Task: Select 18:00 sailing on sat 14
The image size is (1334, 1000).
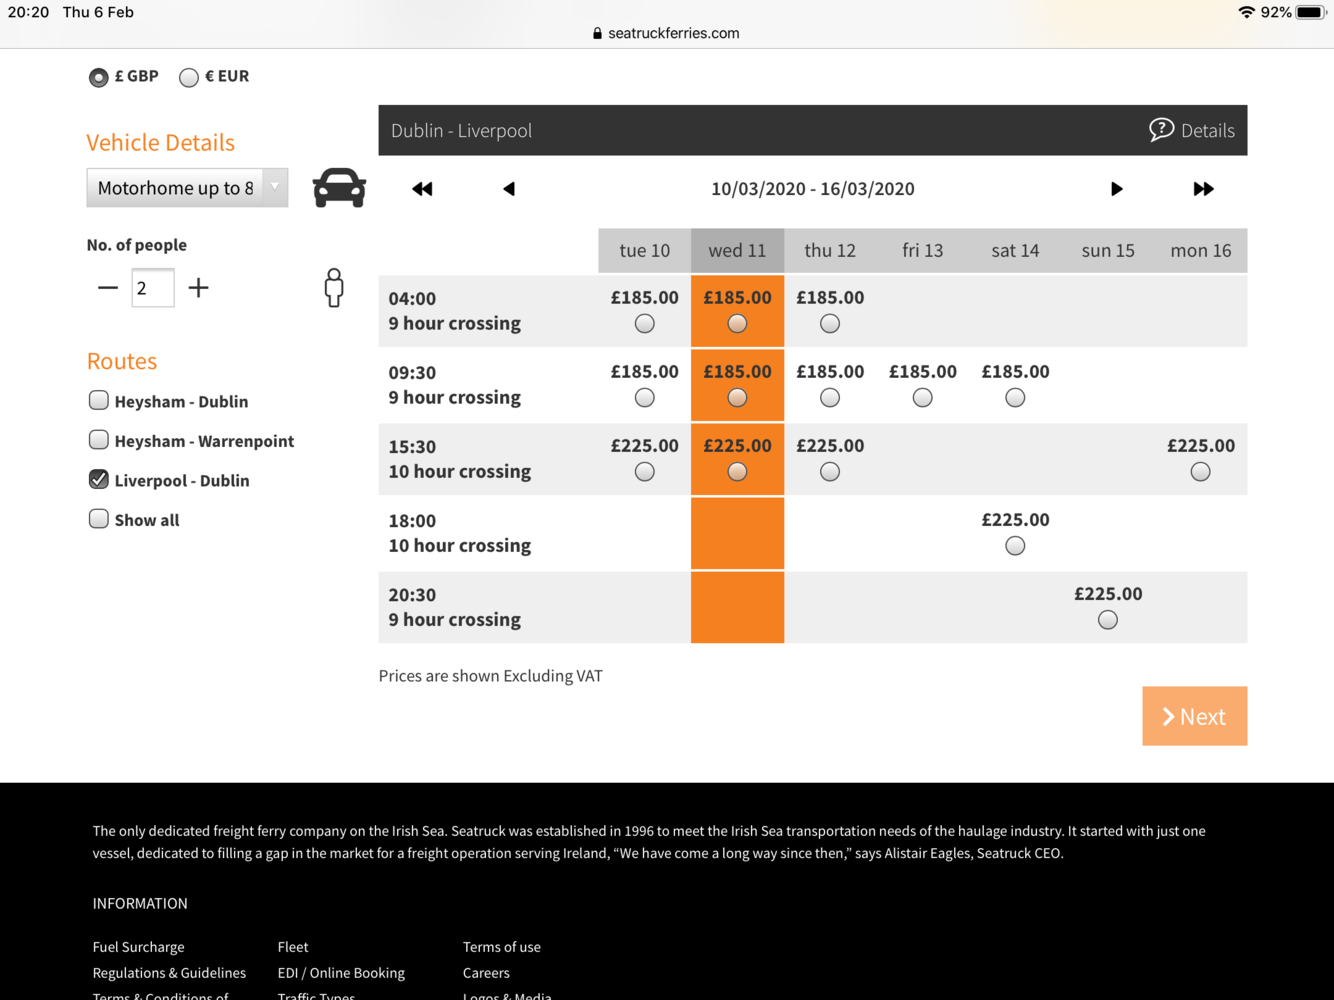Action: click(1015, 546)
